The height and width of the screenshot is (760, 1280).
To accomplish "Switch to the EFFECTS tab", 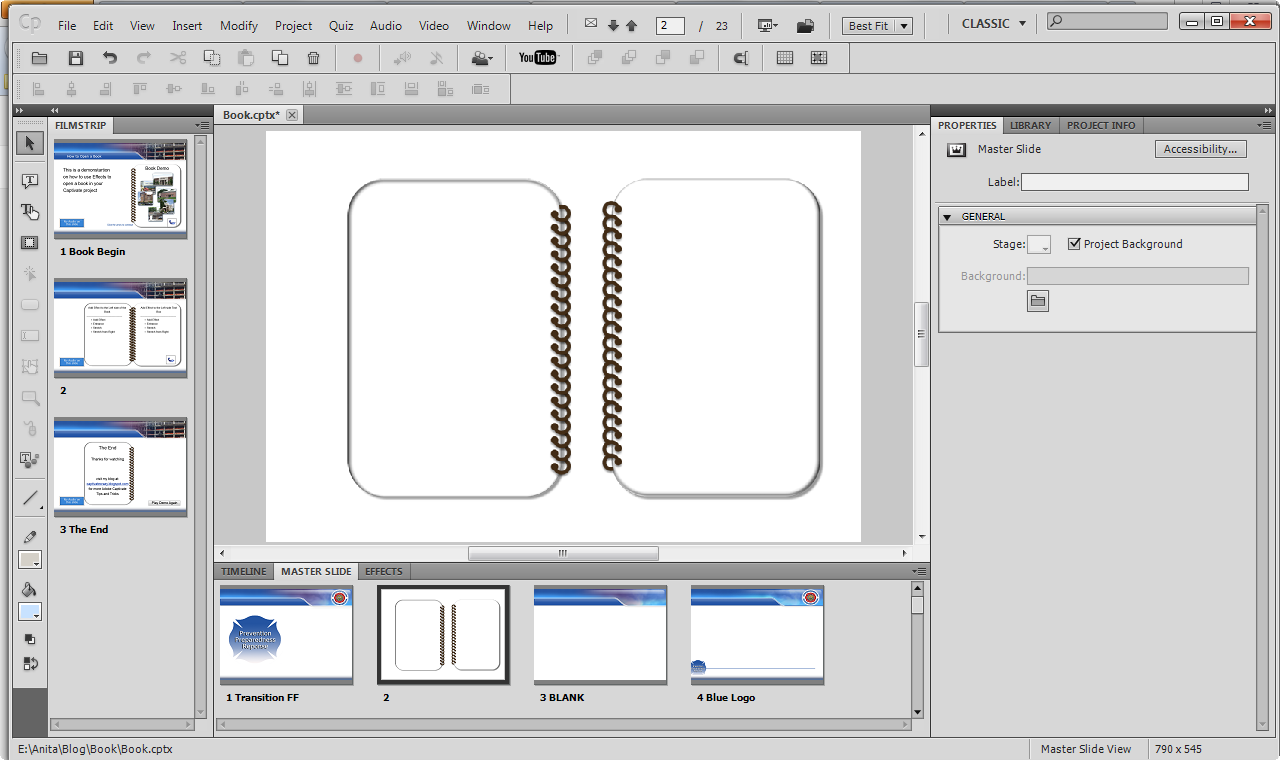I will (x=384, y=571).
